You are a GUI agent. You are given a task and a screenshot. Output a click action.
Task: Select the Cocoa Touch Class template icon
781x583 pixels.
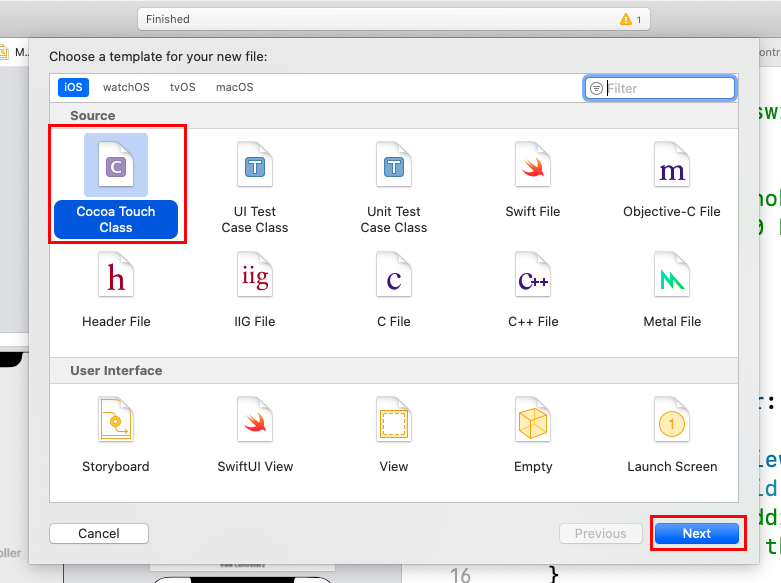(x=116, y=165)
